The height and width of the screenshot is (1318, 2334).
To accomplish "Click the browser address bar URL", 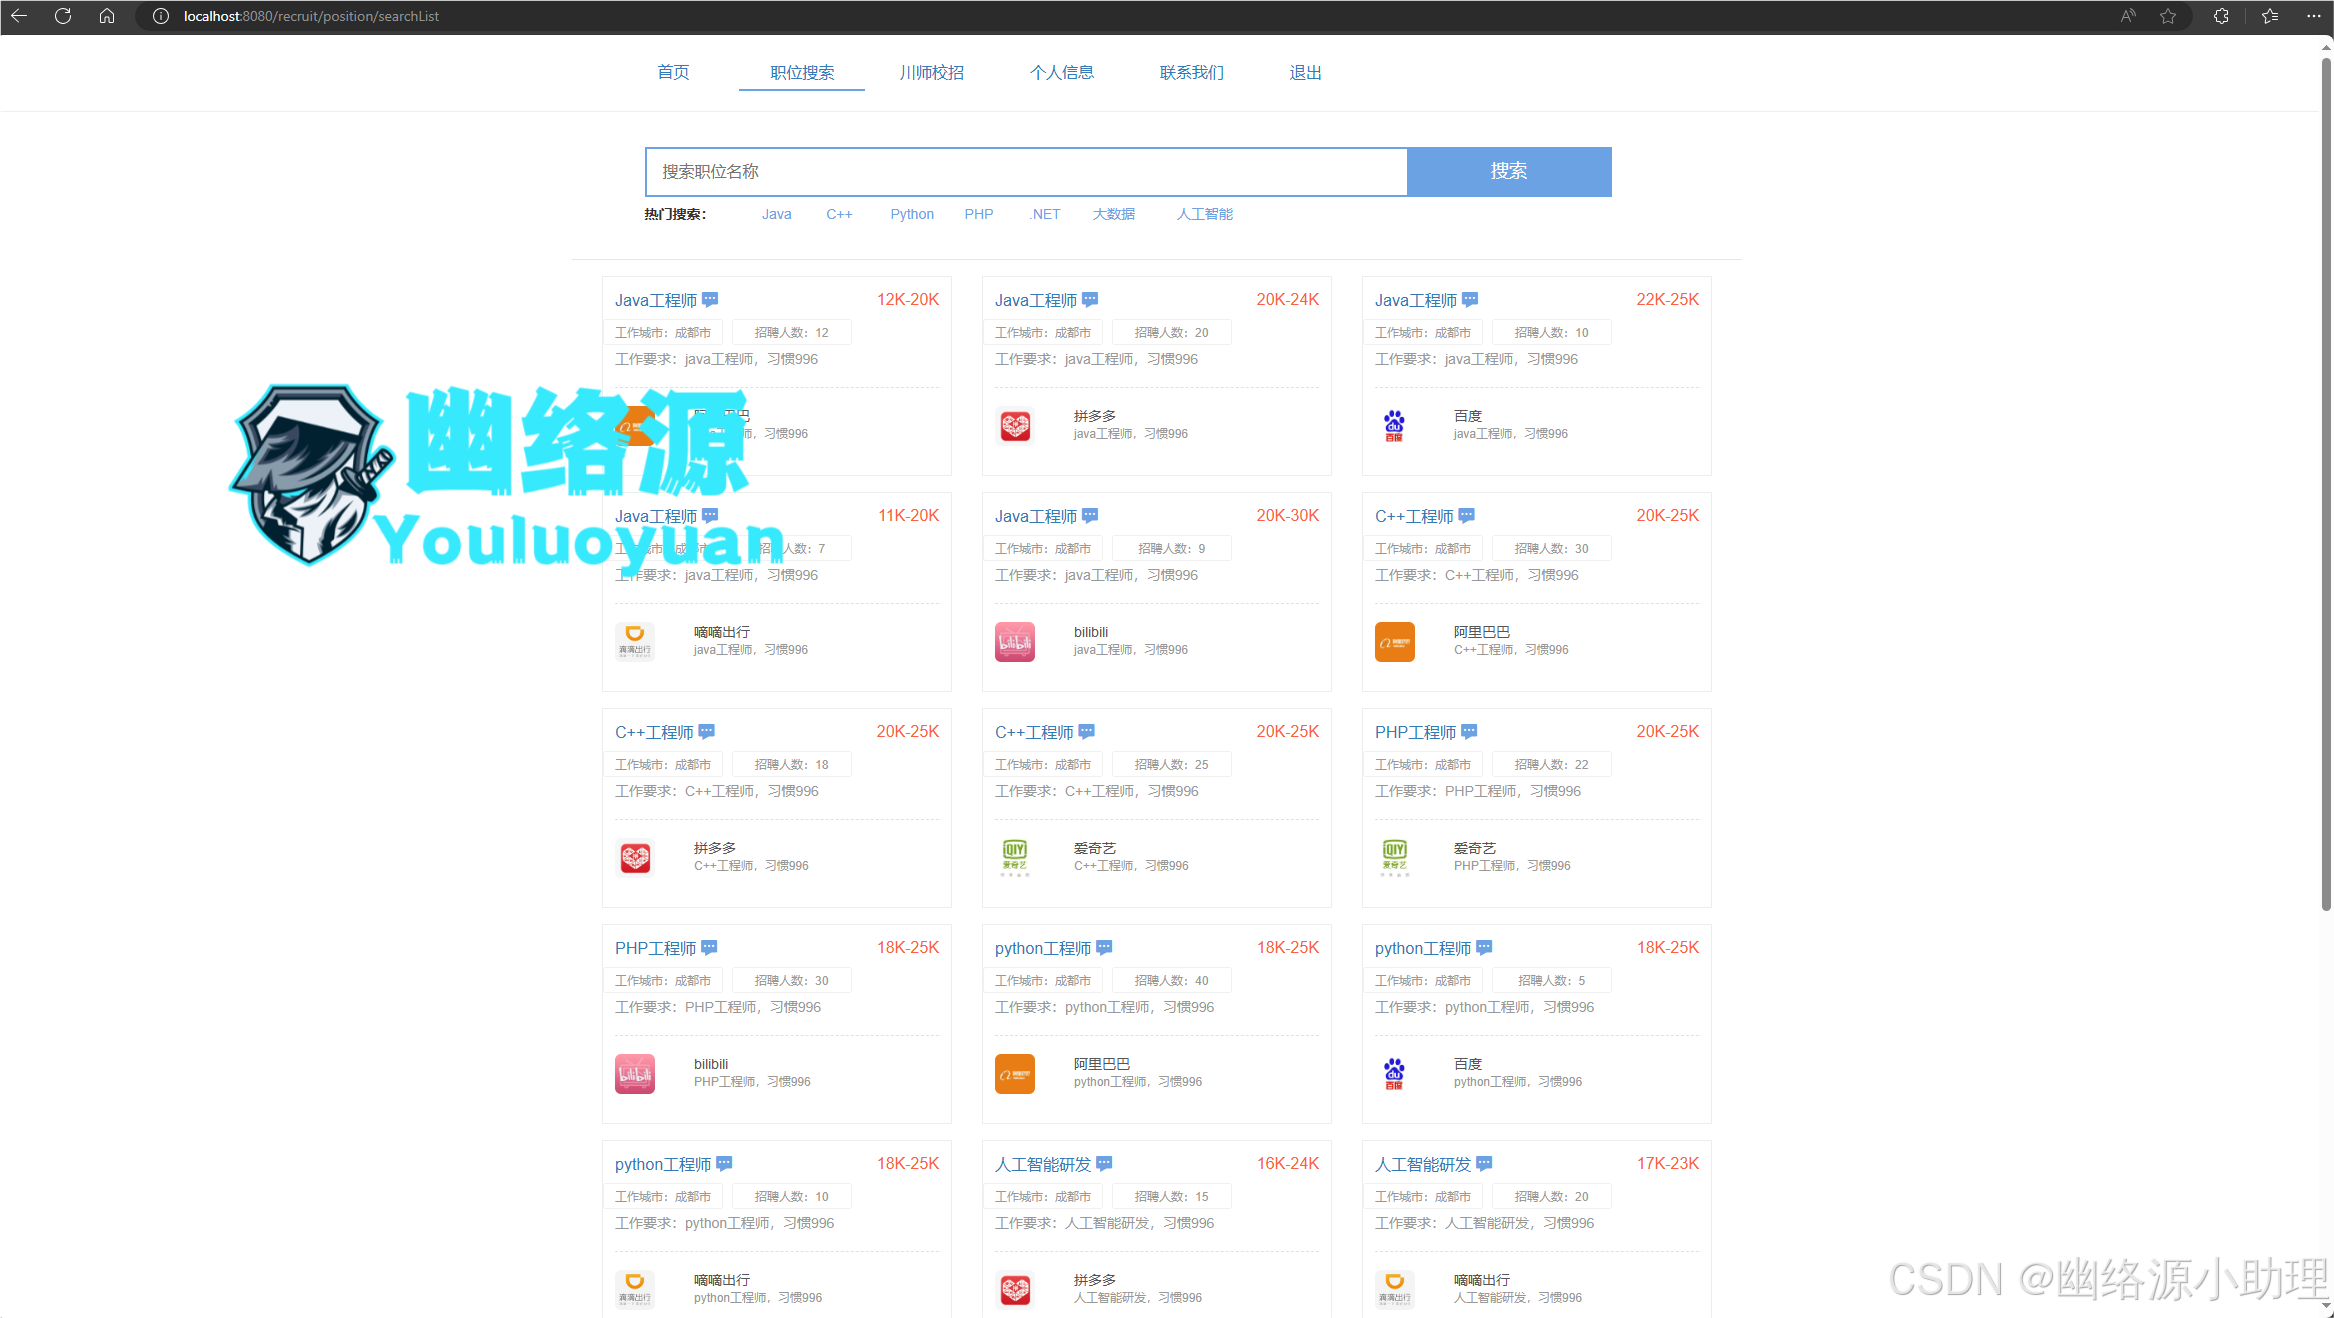I will coord(311,16).
